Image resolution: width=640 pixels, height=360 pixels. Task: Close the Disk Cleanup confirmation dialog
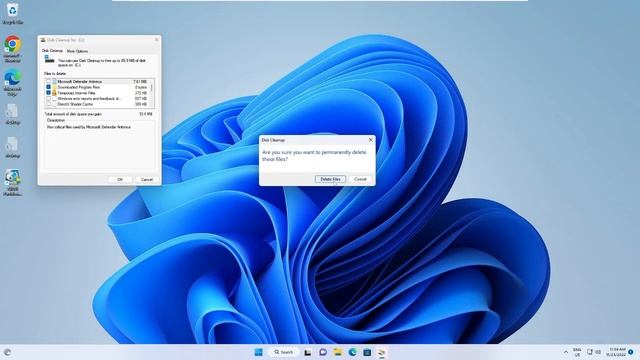pos(370,140)
